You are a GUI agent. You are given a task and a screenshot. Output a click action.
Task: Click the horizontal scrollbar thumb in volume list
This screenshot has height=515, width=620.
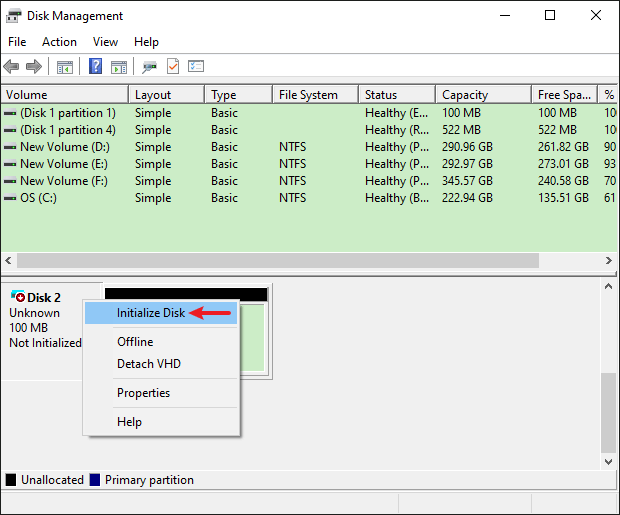278,261
